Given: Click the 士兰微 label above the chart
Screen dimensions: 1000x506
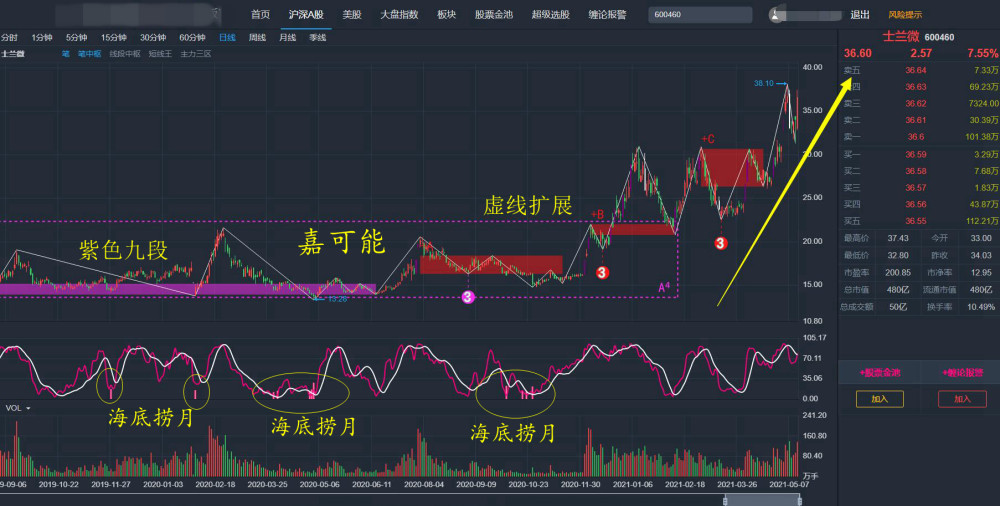Looking at the screenshot, I should point(13,54).
